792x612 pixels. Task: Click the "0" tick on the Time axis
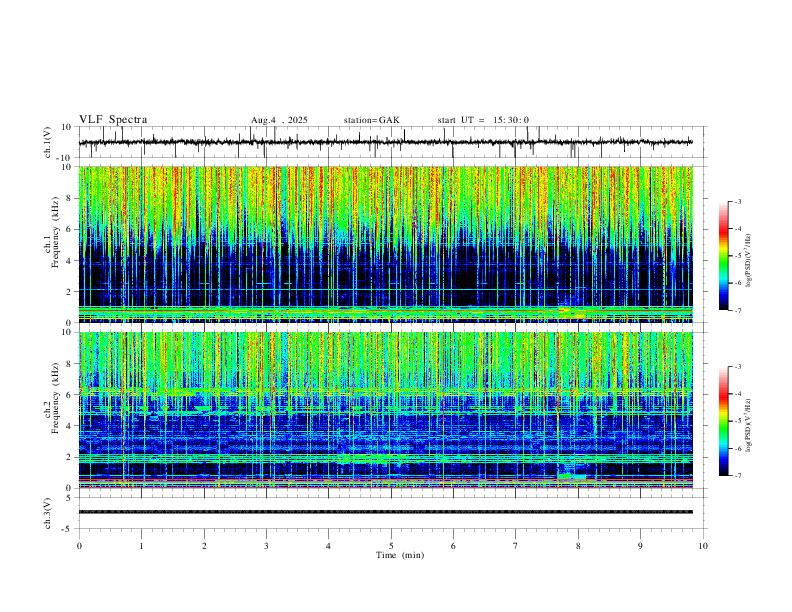pyautogui.click(x=79, y=546)
